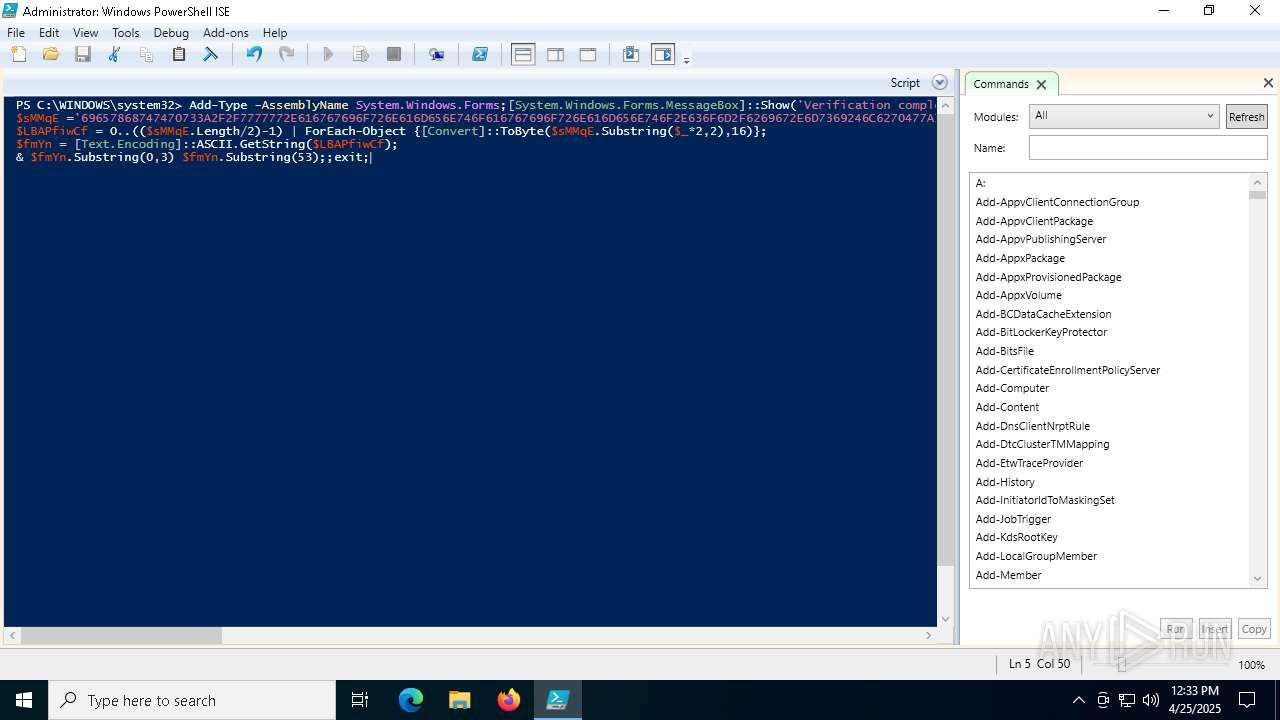Run selection toolbar icon
1280x720 pixels.
tap(361, 55)
